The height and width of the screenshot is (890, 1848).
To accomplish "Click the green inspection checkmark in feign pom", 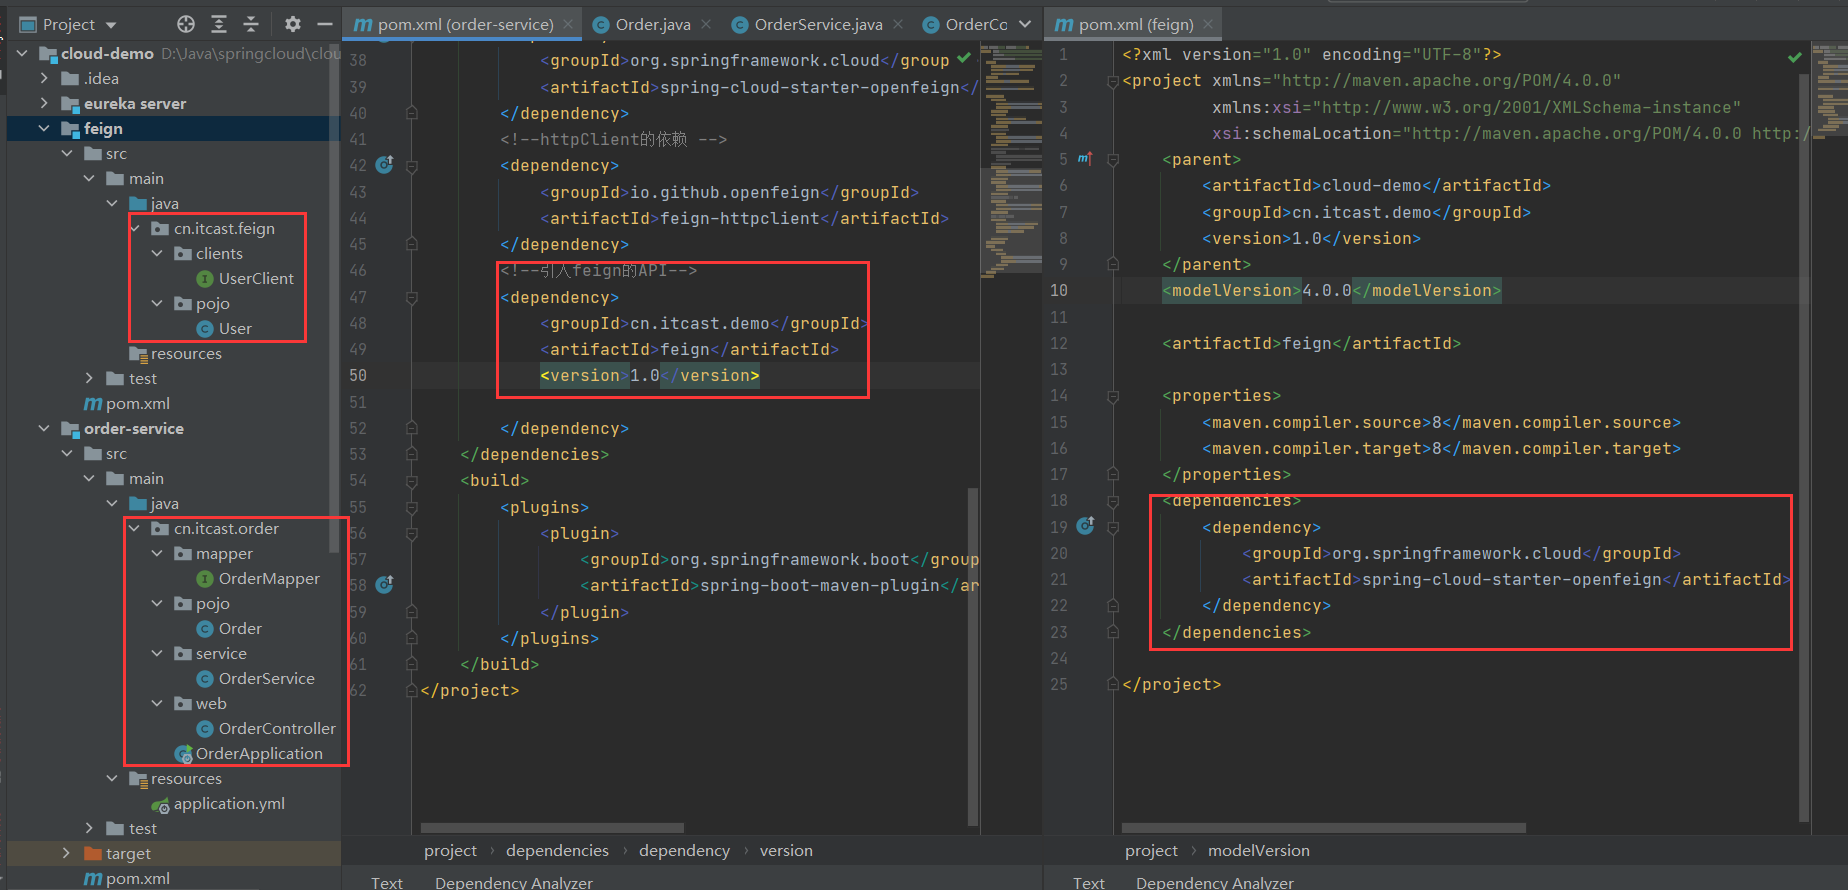I will (x=1795, y=57).
